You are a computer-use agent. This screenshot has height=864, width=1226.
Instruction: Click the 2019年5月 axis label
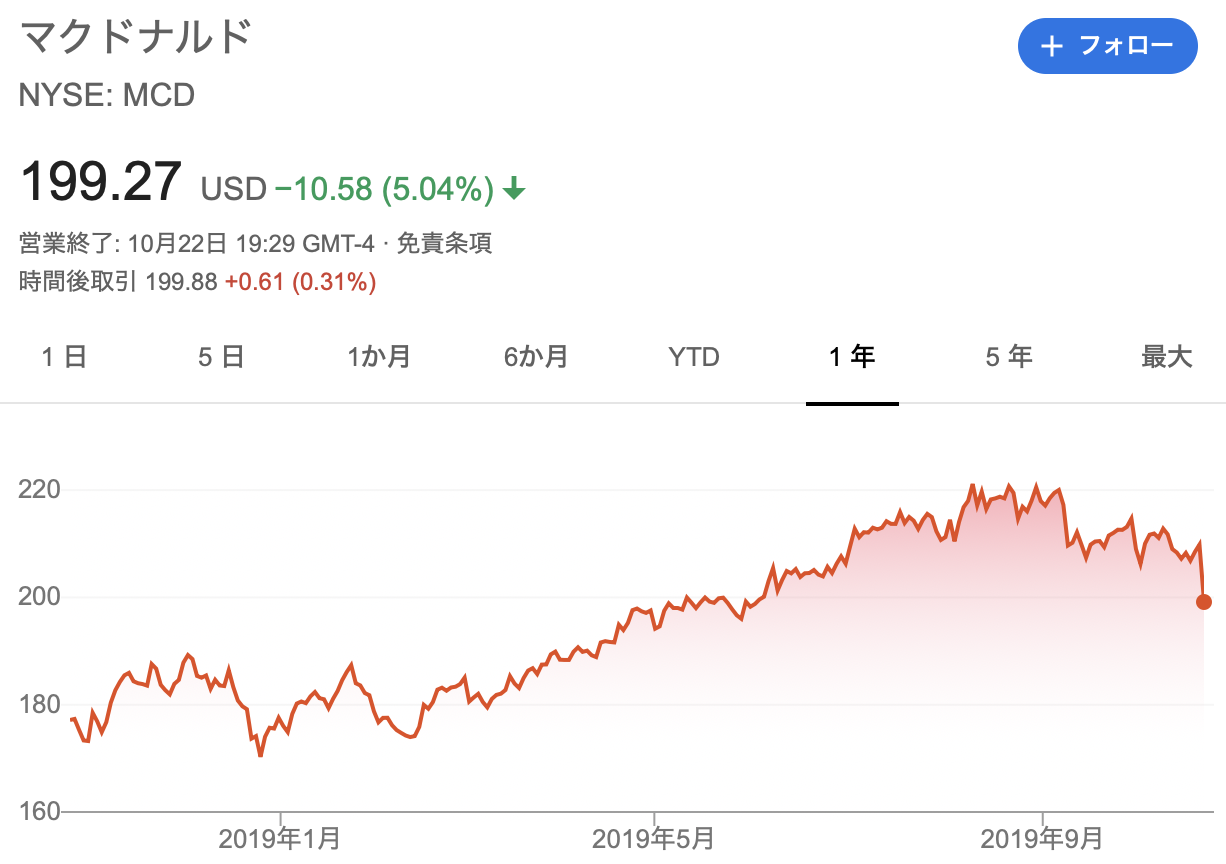tap(653, 838)
